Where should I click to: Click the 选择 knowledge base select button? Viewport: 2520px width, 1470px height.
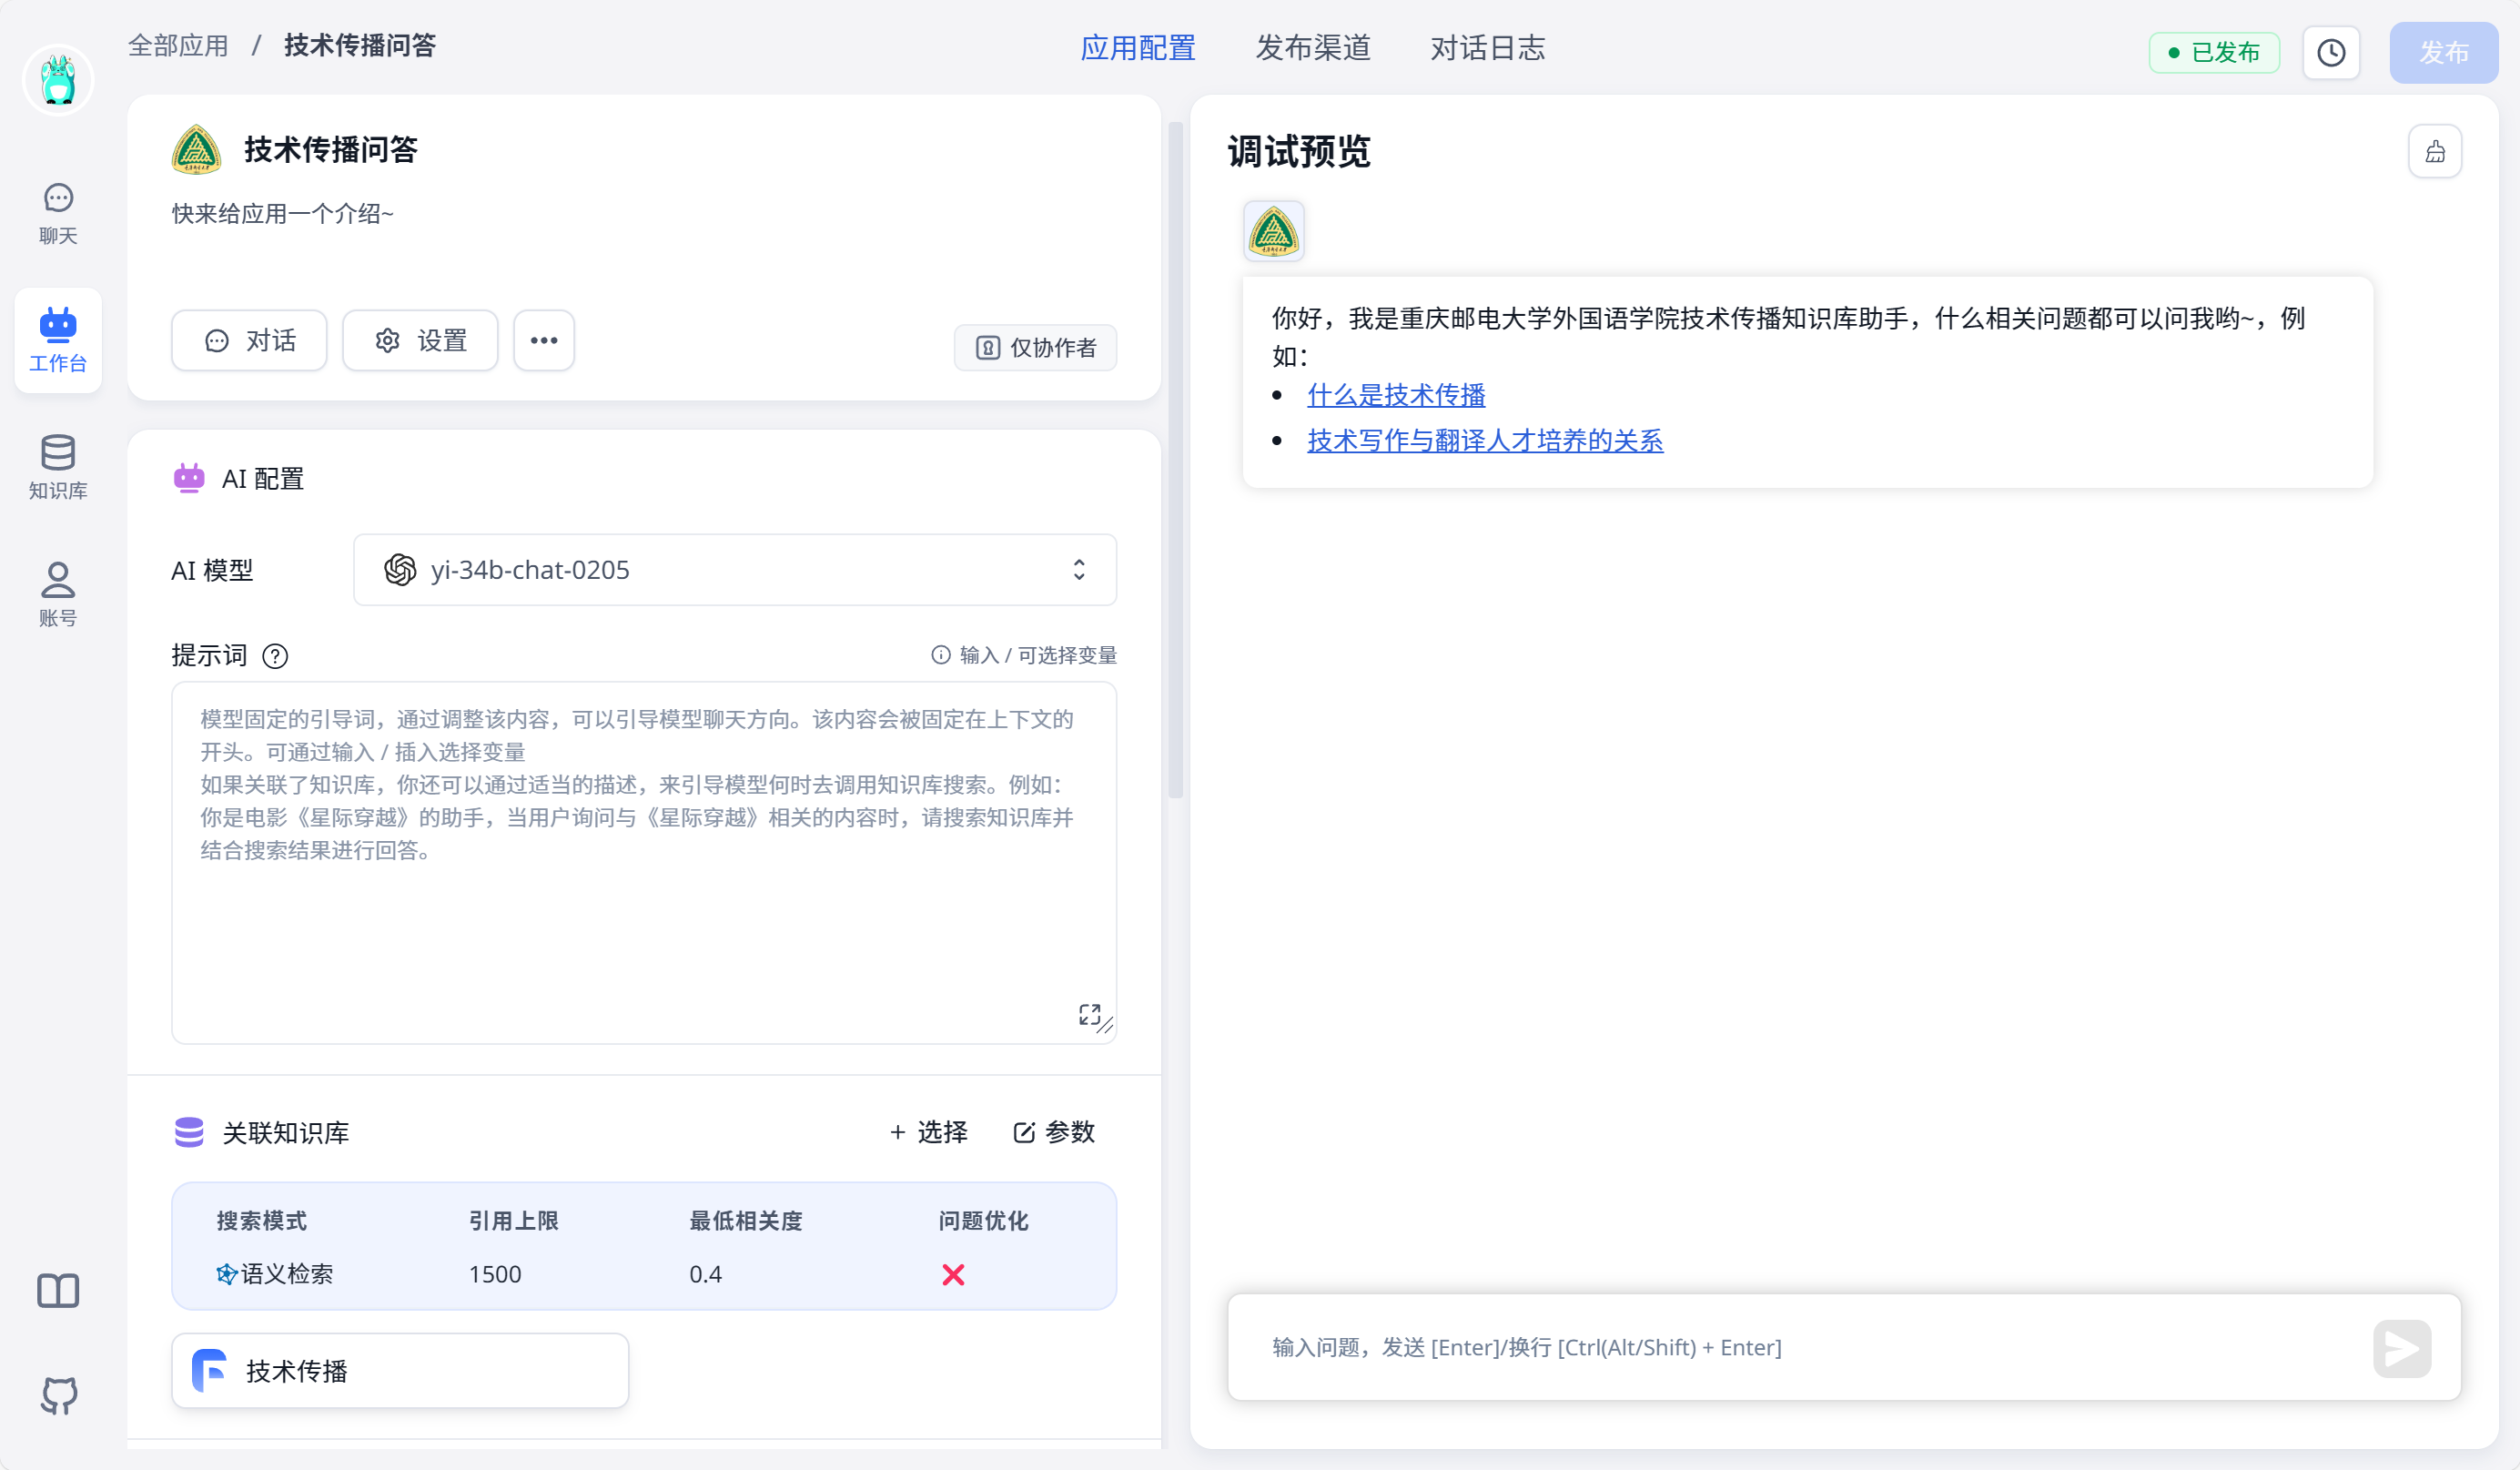[928, 1132]
